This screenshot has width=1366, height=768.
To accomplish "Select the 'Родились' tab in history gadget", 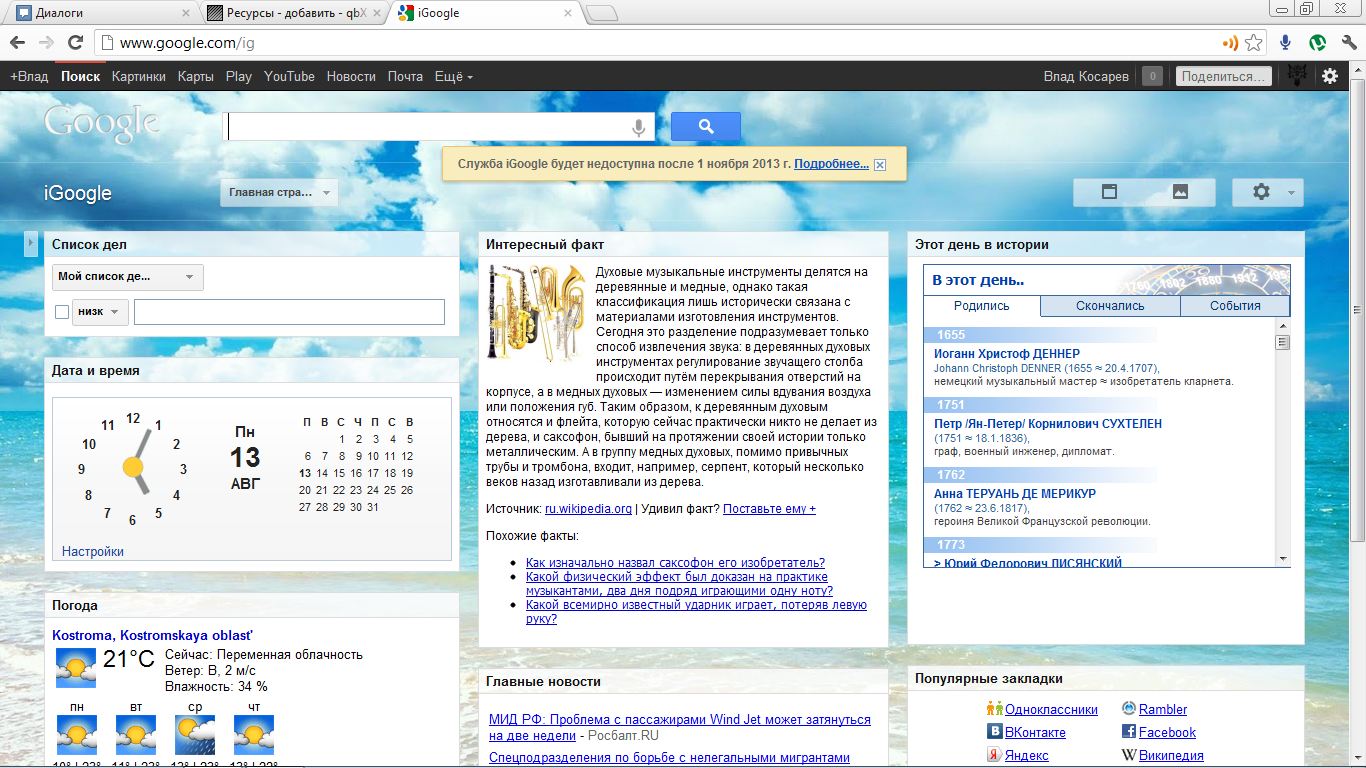I will pos(982,306).
